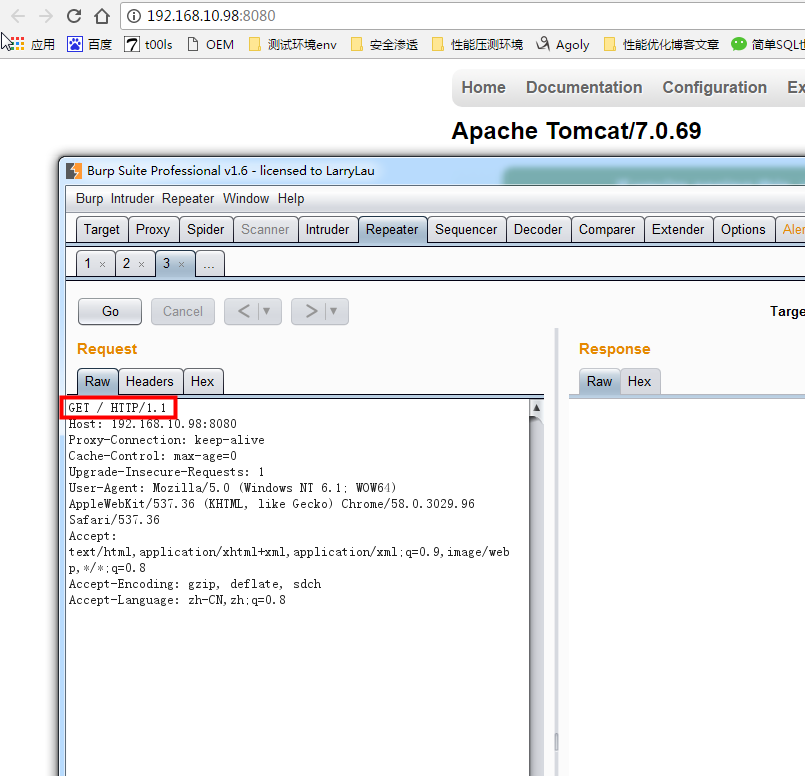Switch to the Comparer tab
805x776 pixels.
(607, 229)
